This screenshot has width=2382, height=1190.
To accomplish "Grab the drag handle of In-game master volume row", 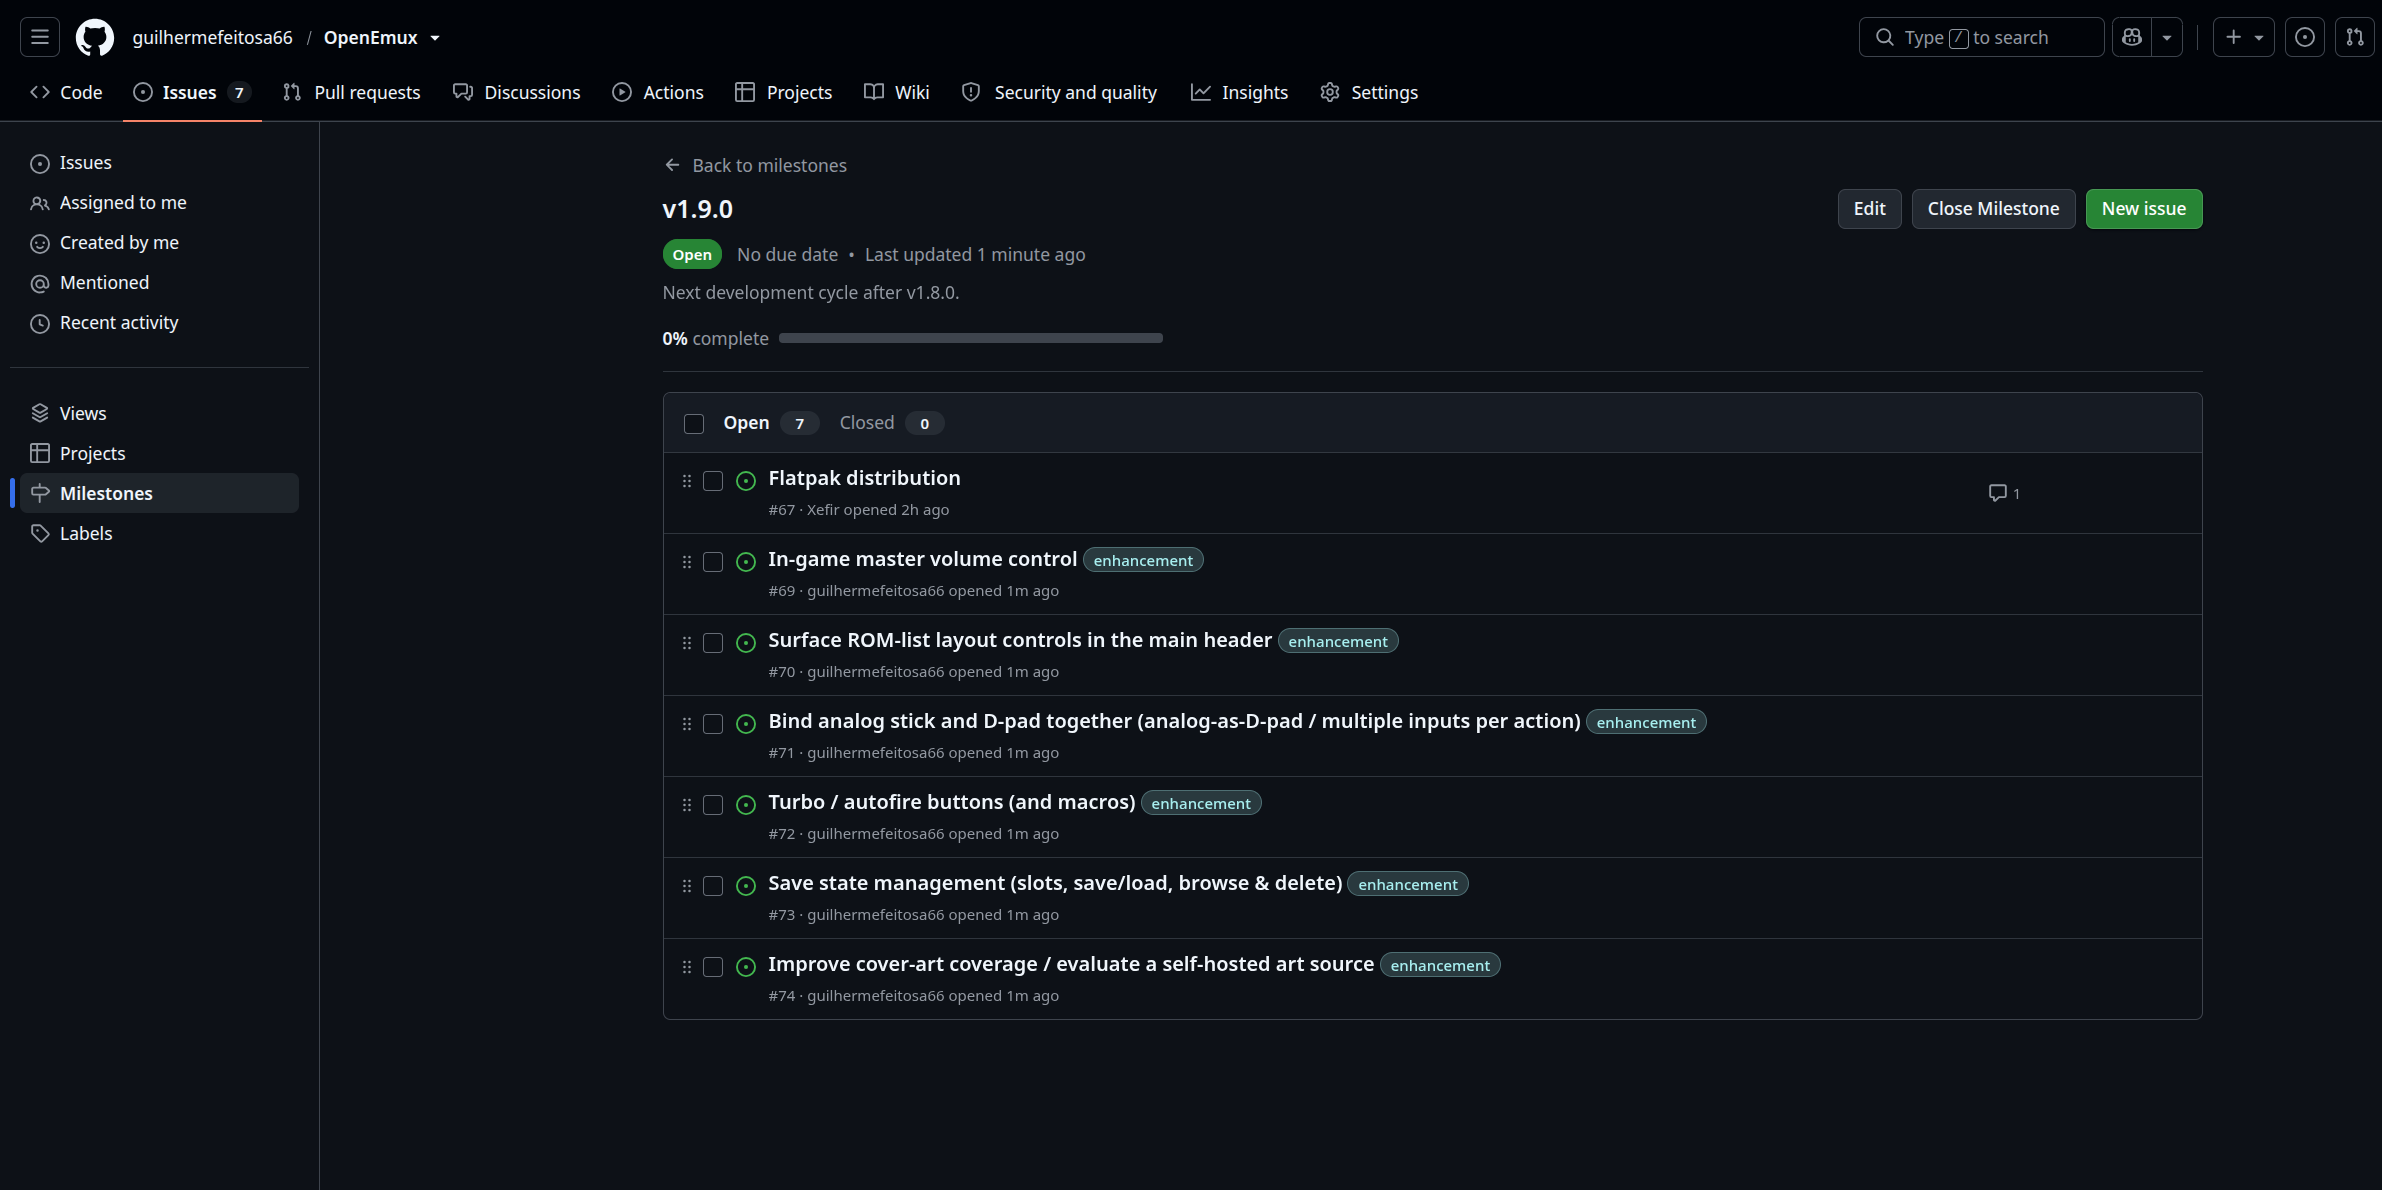I will tap(687, 562).
